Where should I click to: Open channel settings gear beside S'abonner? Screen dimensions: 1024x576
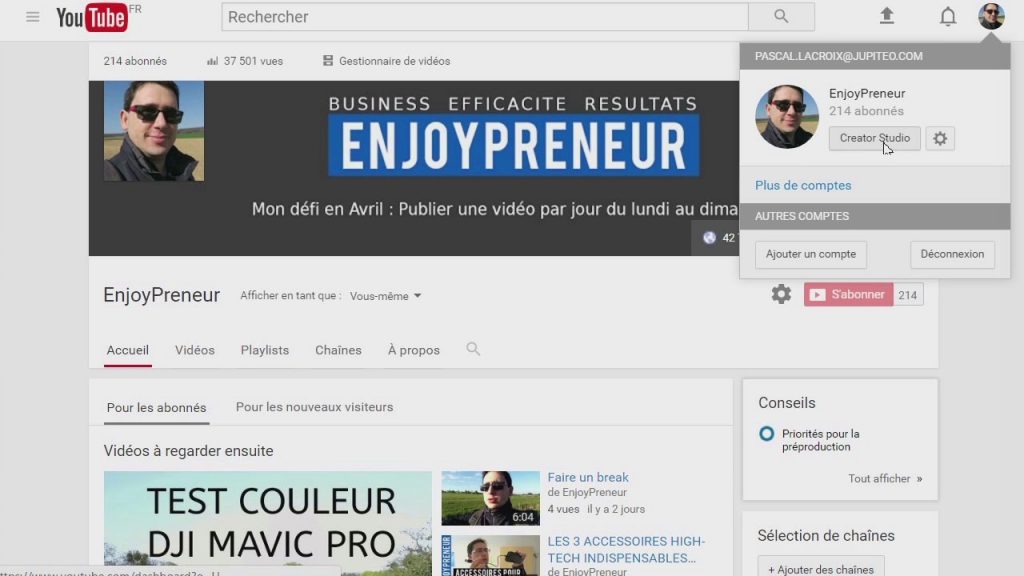point(781,295)
